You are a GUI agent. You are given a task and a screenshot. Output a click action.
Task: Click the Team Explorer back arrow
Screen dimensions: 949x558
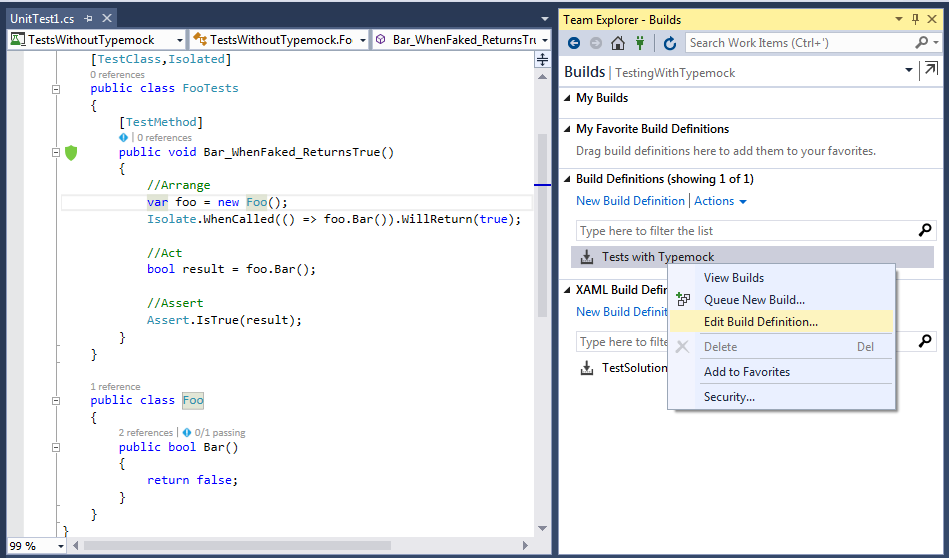(x=574, y=43)
